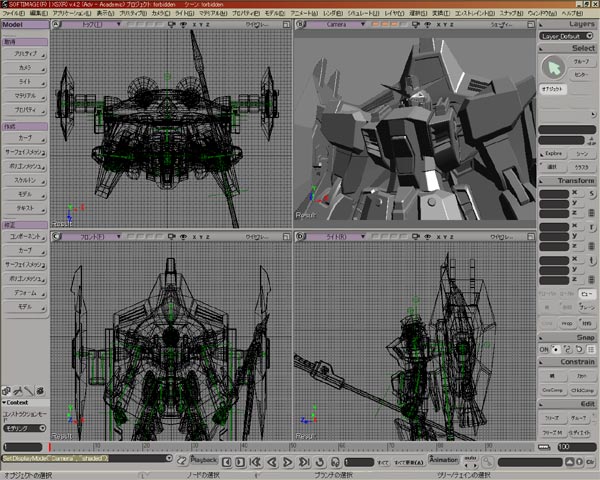The image size is (600, 480).
Task: Toggle the playback loop icon
Action: pyautogui.click(x=320, y=462)
